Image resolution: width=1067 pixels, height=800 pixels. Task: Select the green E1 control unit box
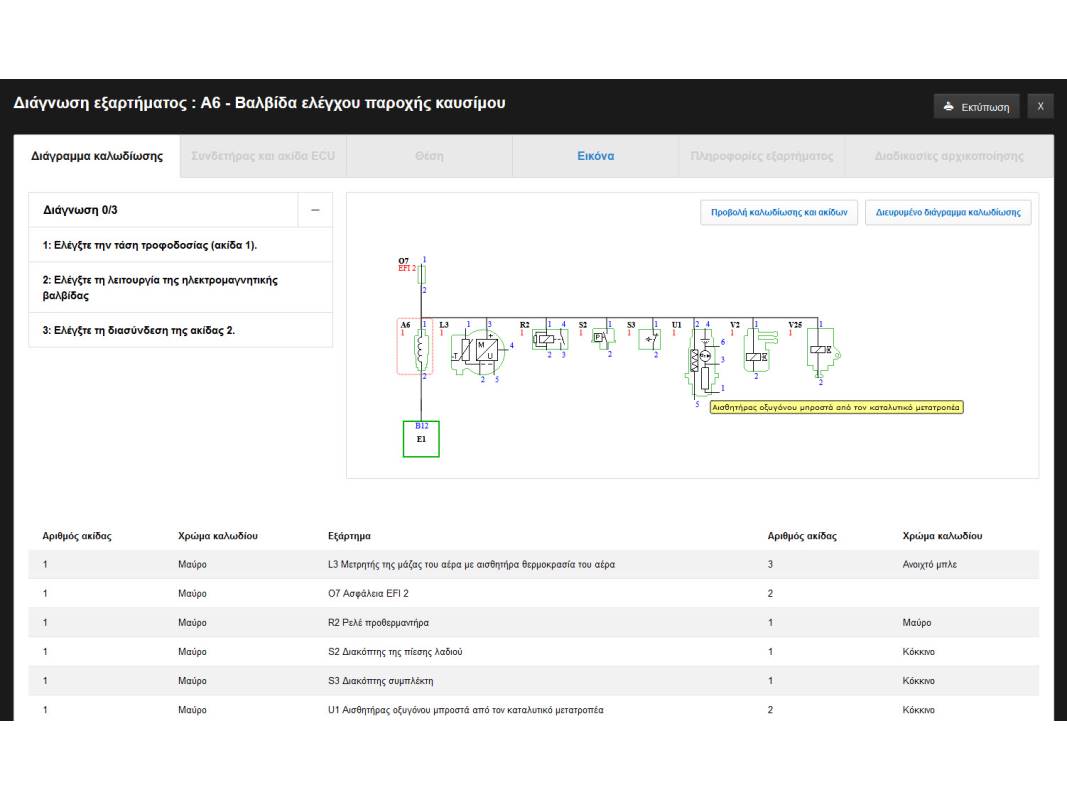click(421, 439)
